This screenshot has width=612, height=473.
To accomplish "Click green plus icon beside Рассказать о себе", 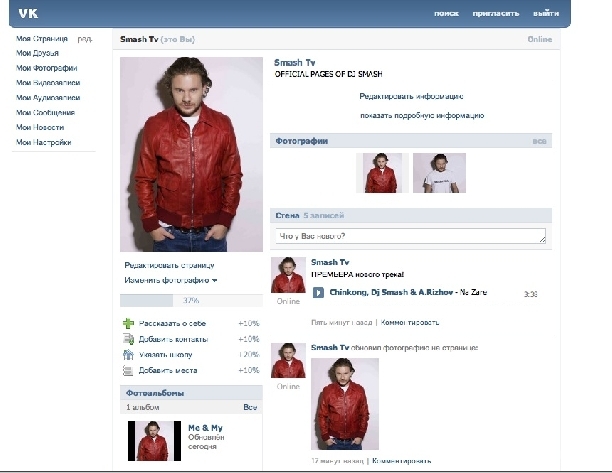I will [128, 324].
